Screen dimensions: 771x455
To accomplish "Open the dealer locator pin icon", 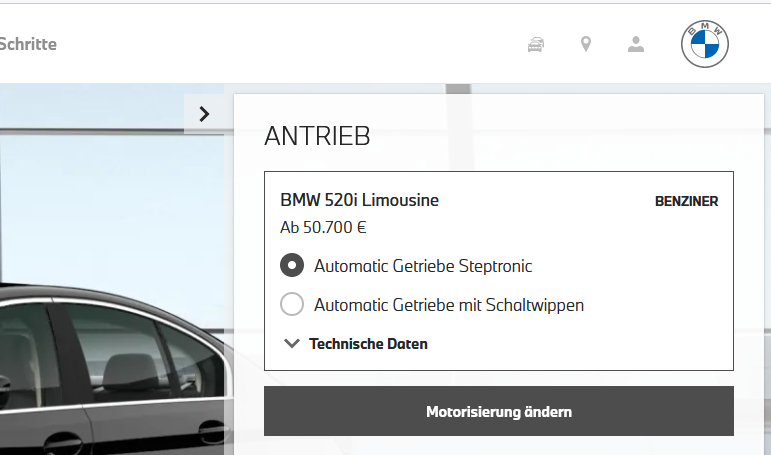I will click(x=586, y=44).
